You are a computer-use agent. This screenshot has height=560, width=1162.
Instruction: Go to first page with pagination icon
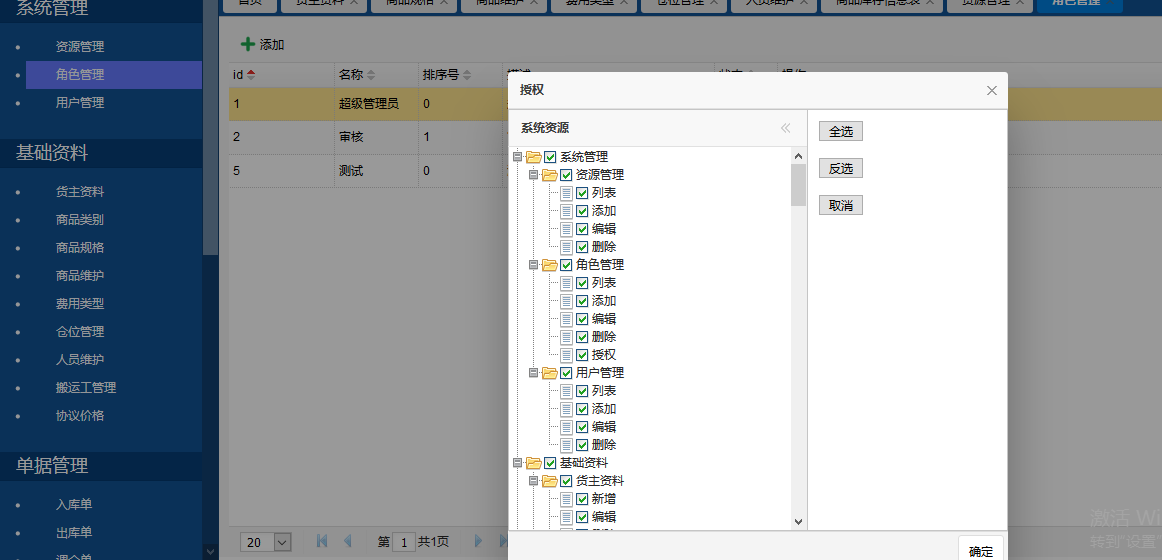pyautogui.click(x=322, y=541)
